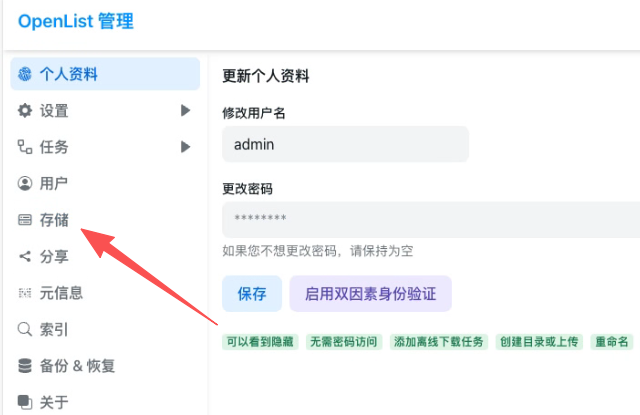This screenshot has width=640, height=415.
Task: Click the storage drive icon beside 存储
Action: 25,220
